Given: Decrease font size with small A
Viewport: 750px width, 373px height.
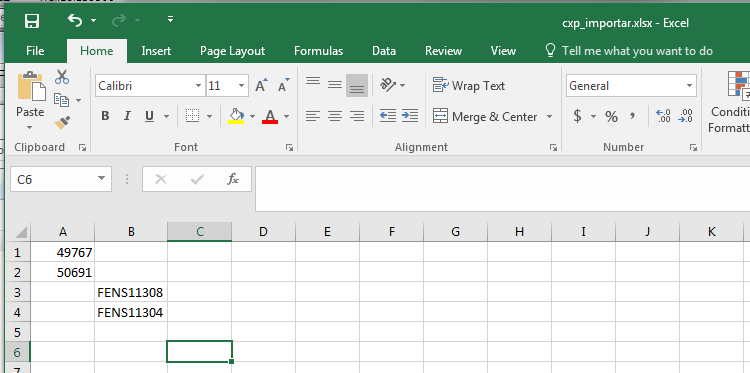Looking at the screenshot, I should pyautogui.click(x=284, y=86).
